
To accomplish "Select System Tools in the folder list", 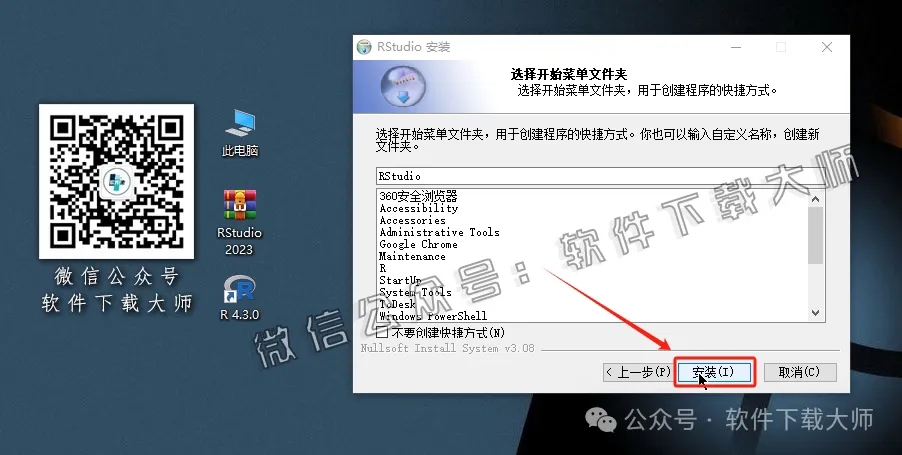I will coord(415,292).
